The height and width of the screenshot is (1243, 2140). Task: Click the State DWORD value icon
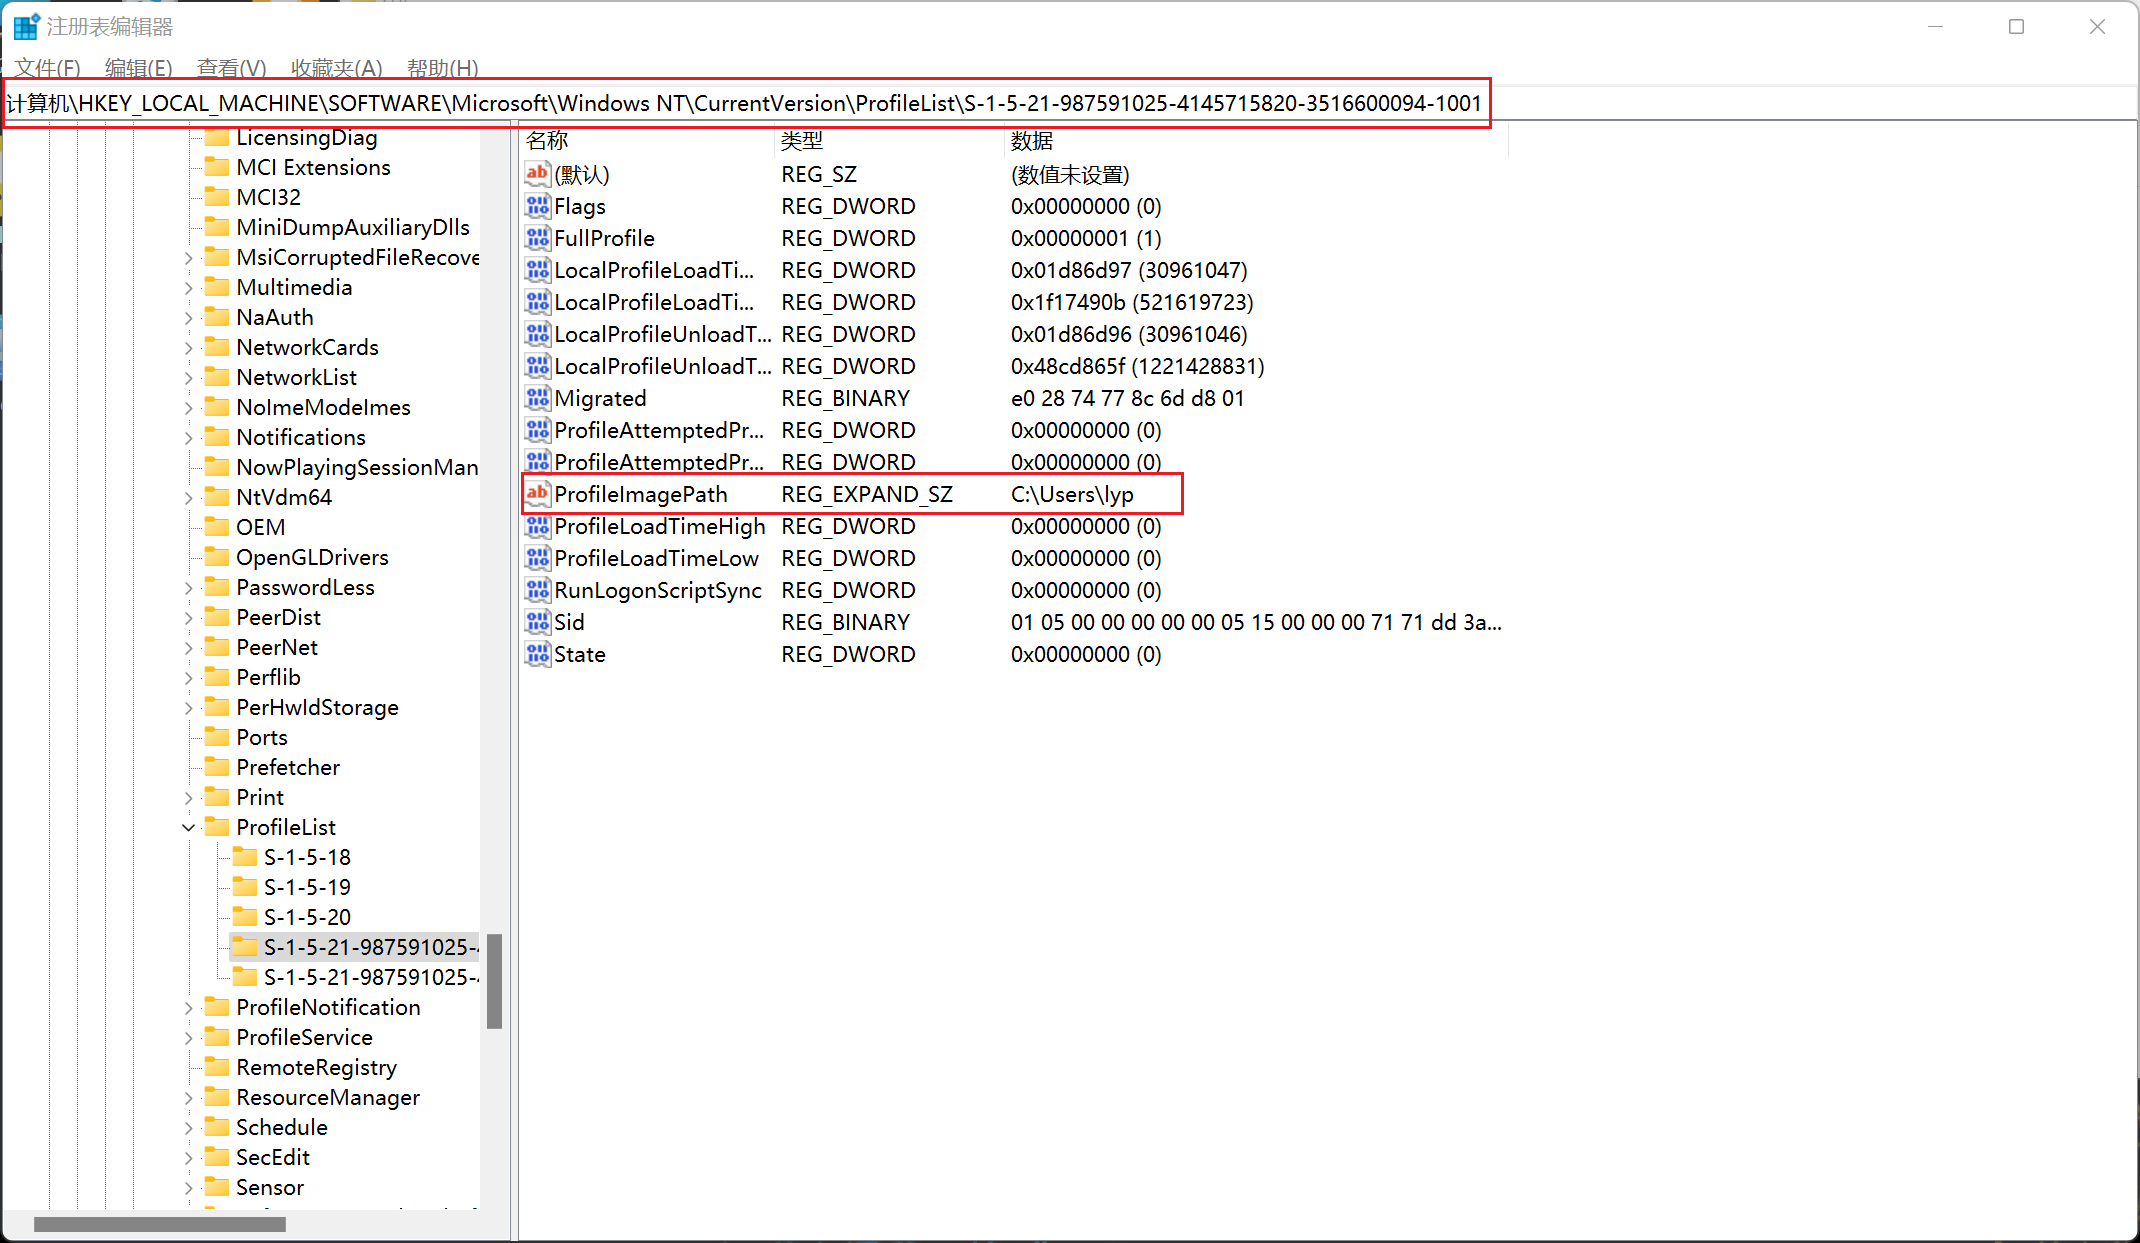537,654
